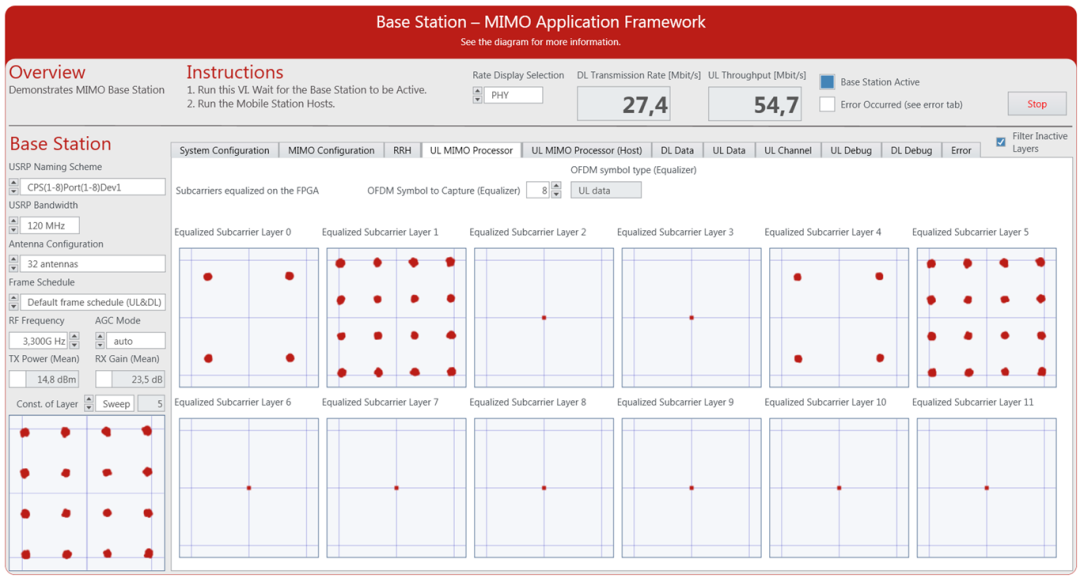1080x578 pixels.
Task: Click the AGC Mode stepper arrows
Action: [100, 340]
